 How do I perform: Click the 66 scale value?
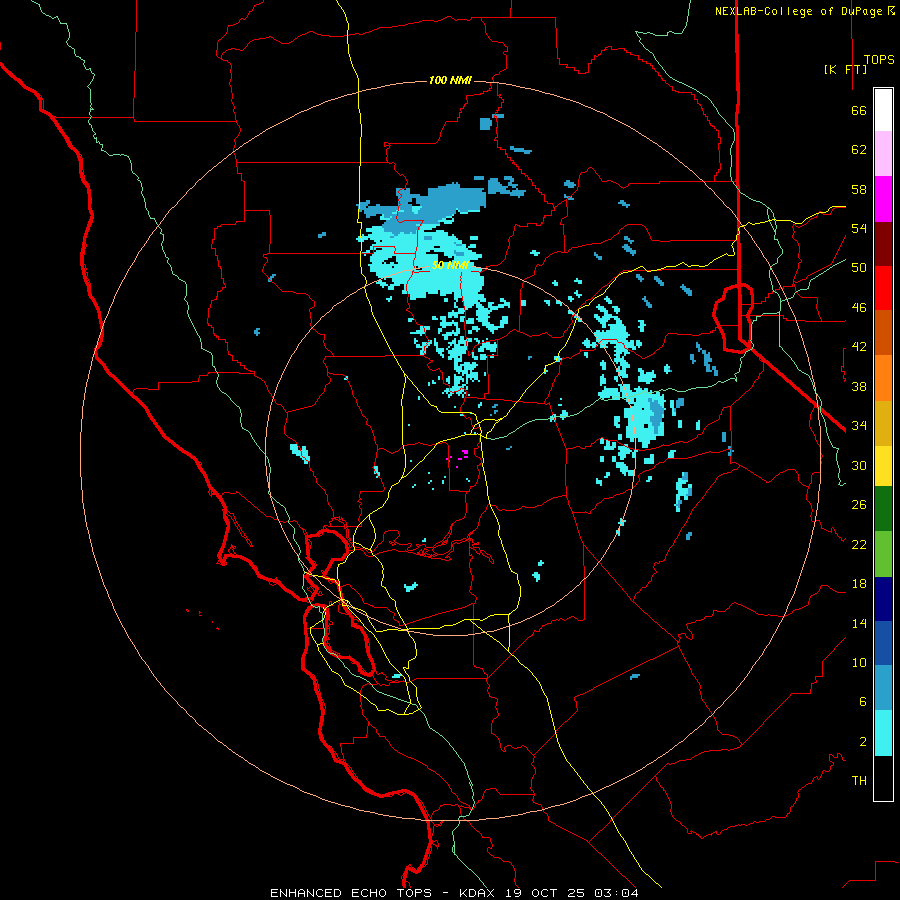tap(859, 111)
